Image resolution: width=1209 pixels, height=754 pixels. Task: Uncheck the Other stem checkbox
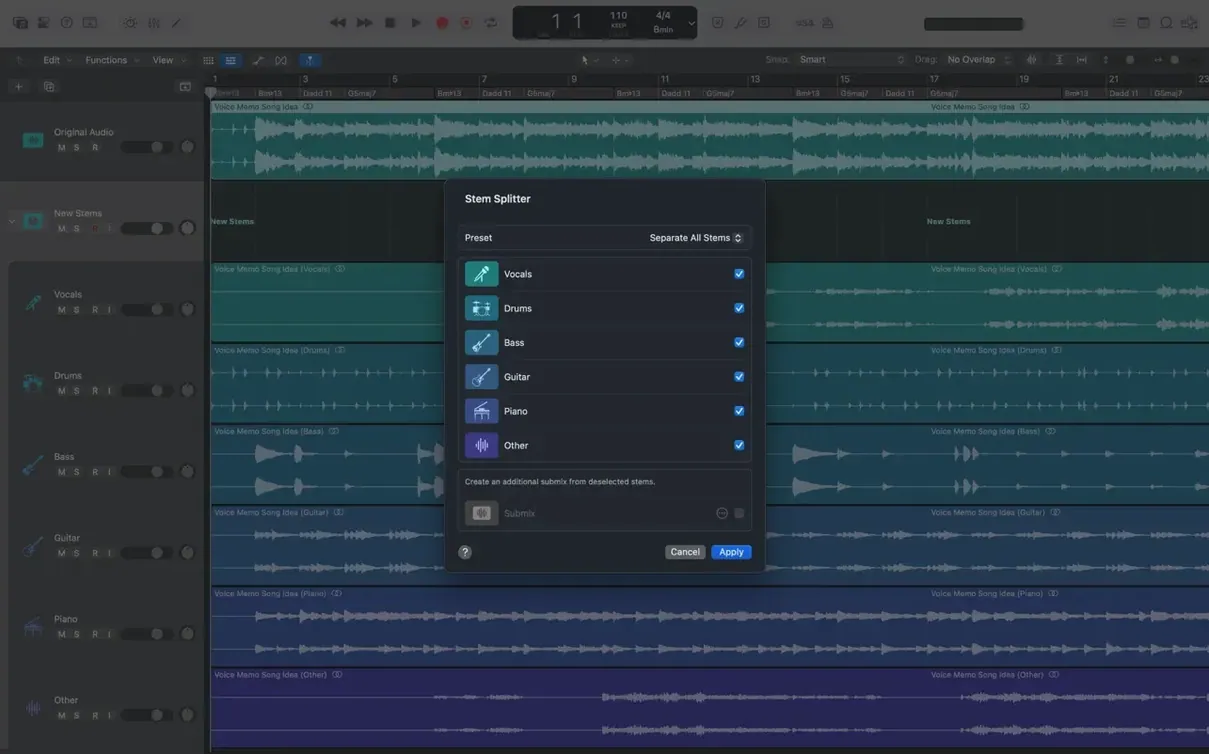coord(739,445)
